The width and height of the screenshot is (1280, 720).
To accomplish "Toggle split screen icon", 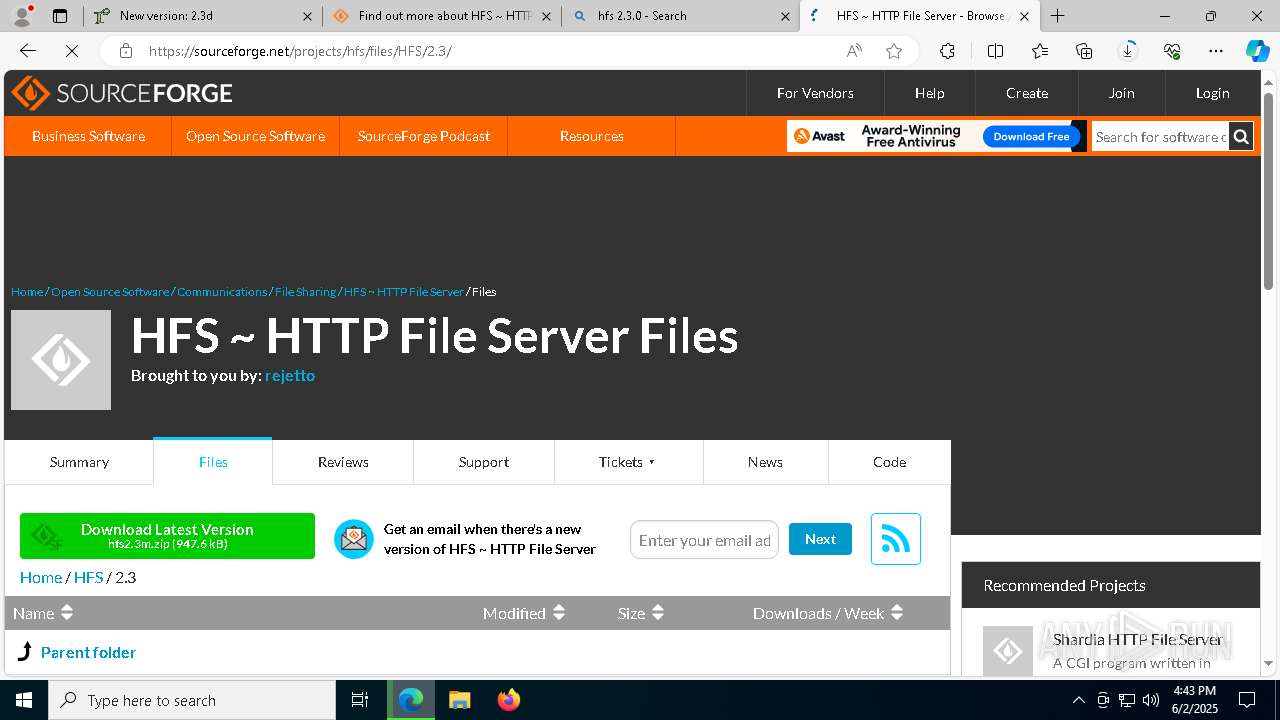I will 995,51.
